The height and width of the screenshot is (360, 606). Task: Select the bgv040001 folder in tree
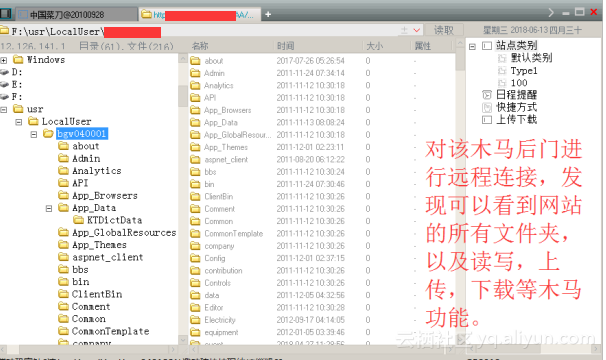(82, 134)
